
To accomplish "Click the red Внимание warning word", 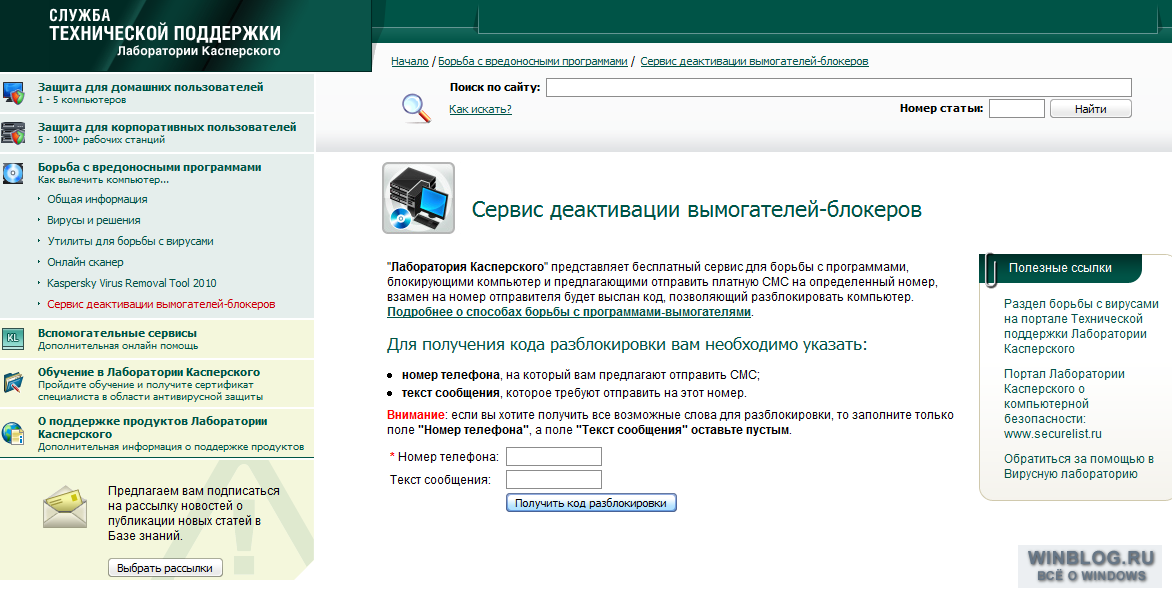I will coord(416,415).
